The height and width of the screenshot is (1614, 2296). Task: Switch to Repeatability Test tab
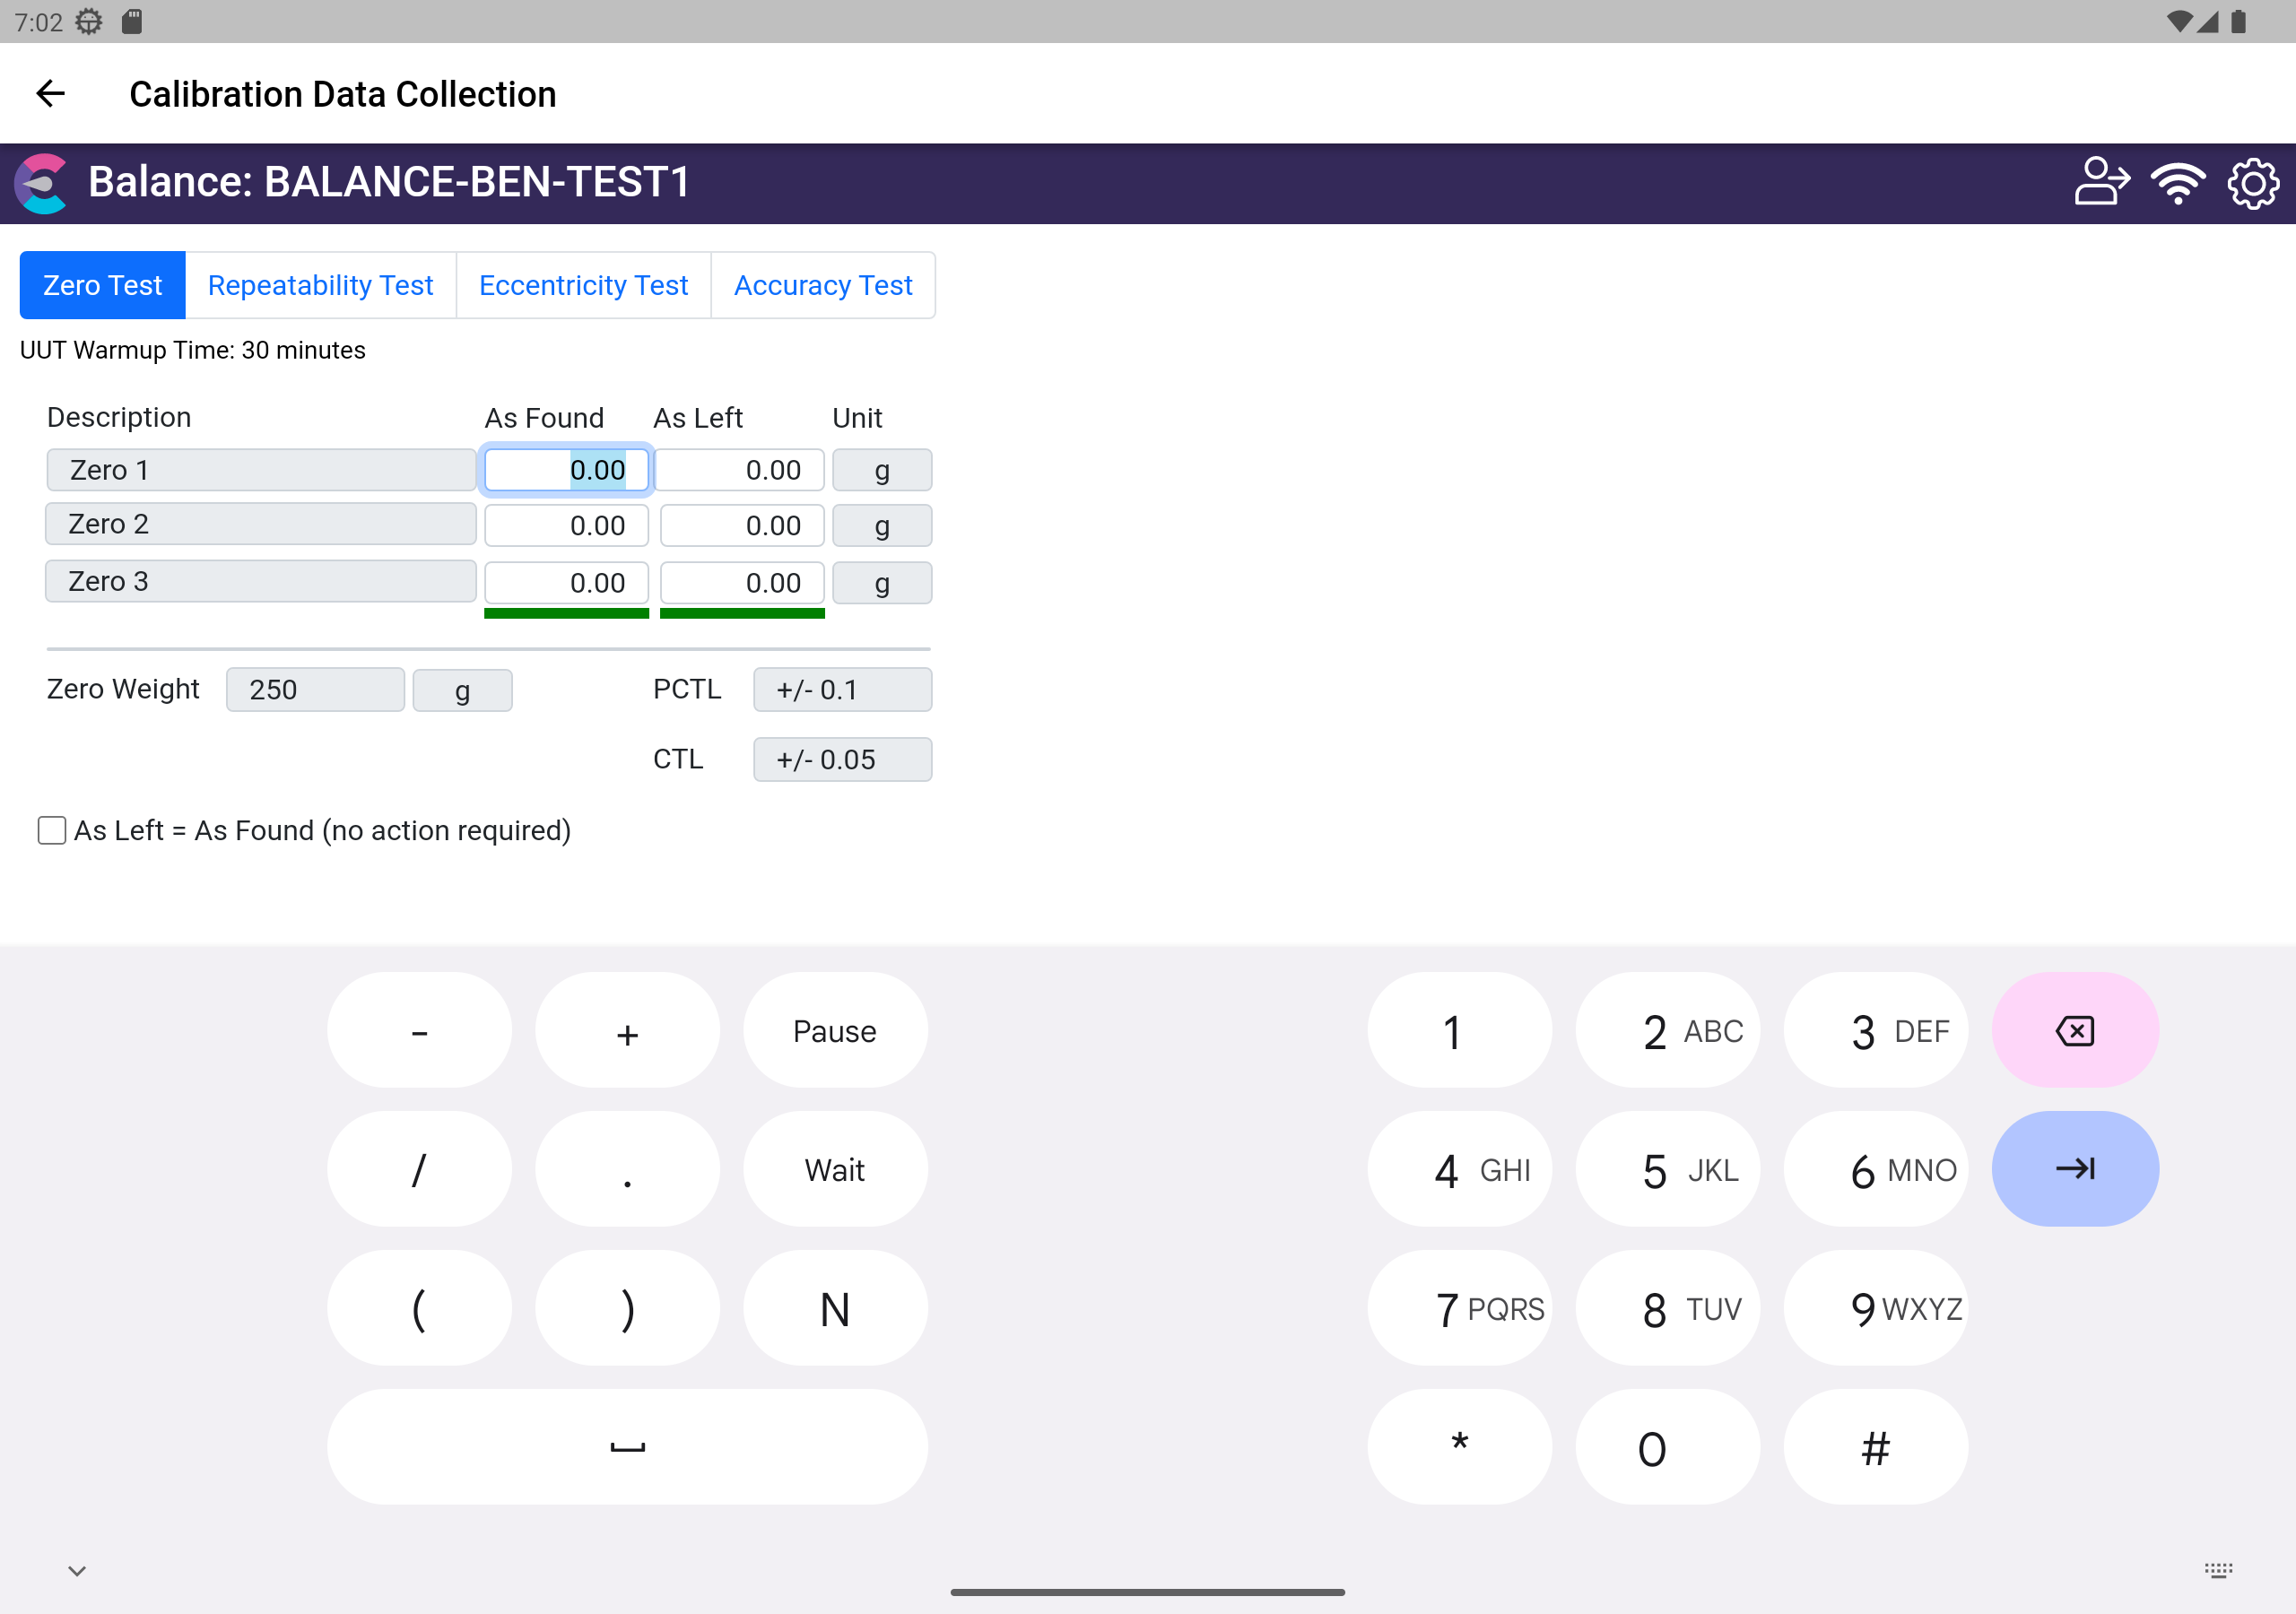(320, 286)
